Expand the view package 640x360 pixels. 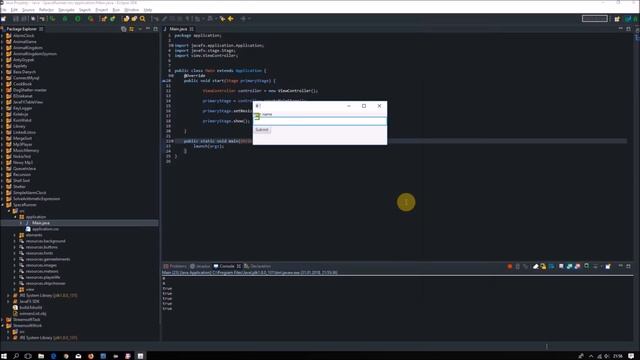coord(15,289)
